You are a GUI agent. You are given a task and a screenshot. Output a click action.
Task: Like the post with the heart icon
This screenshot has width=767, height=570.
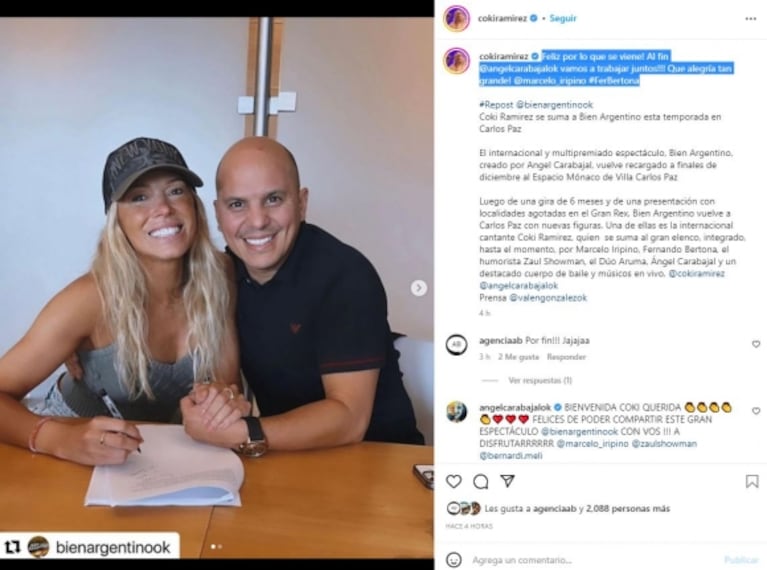pyautogui.click(x=453, y=481)
